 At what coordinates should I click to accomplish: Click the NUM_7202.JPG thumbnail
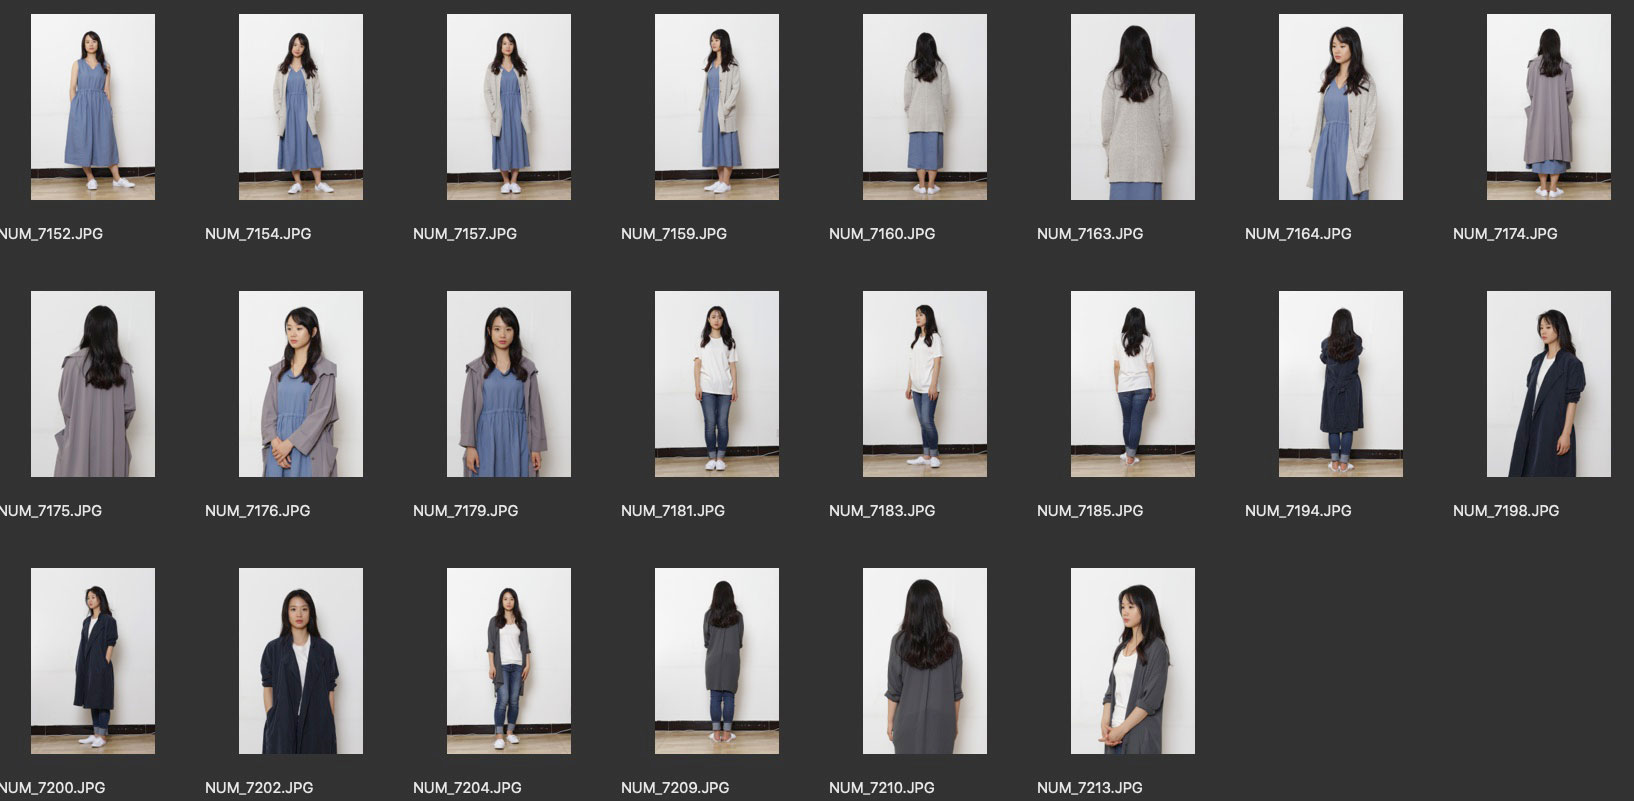[x=301, y=661]
